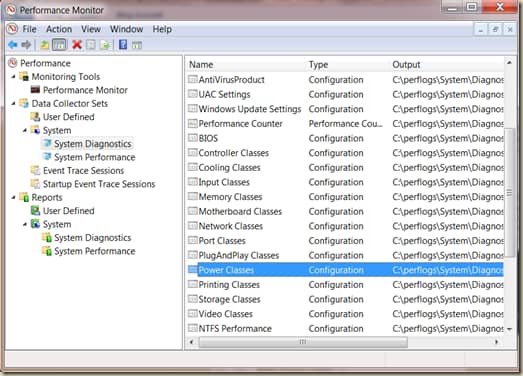523x376 pixels.
Task: Click the Performance Monitor graph icon in the tree
Action: [35, 90]
